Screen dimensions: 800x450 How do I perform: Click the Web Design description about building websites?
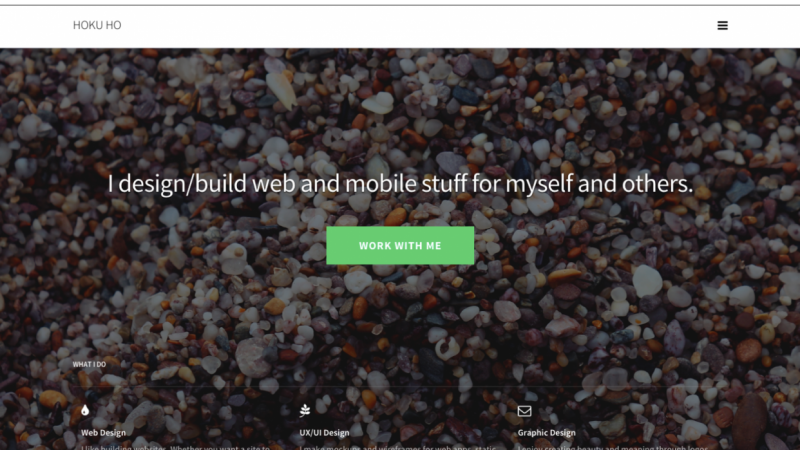[175, 447]
